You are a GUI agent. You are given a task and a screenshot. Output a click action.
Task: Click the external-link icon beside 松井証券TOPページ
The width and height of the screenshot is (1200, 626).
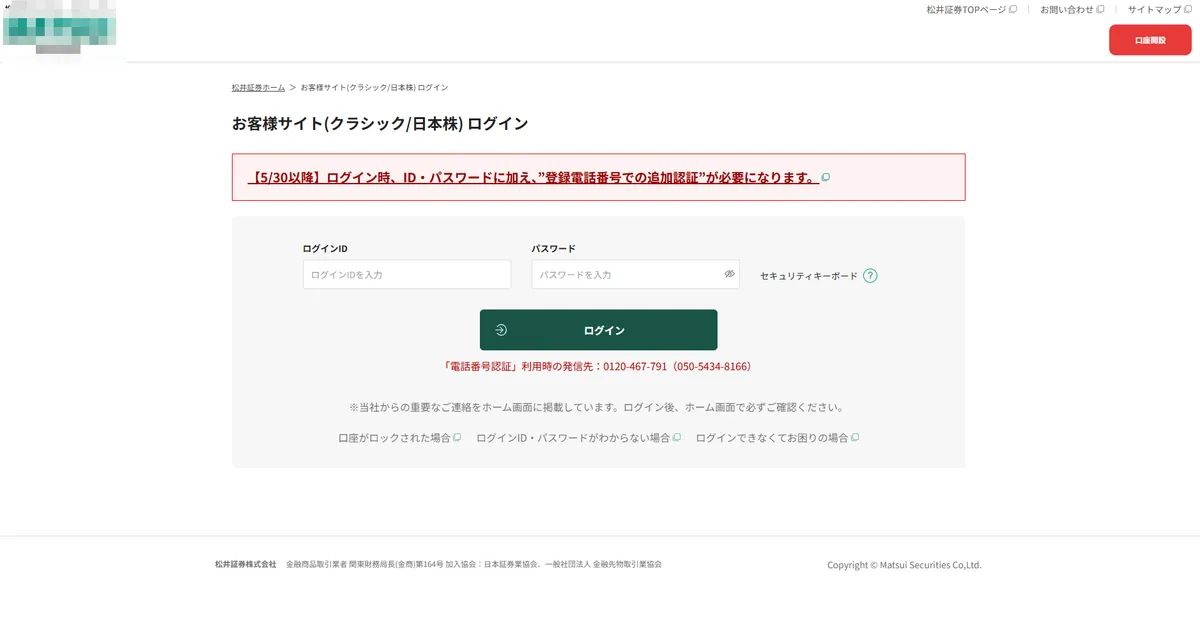(1011, 9)
